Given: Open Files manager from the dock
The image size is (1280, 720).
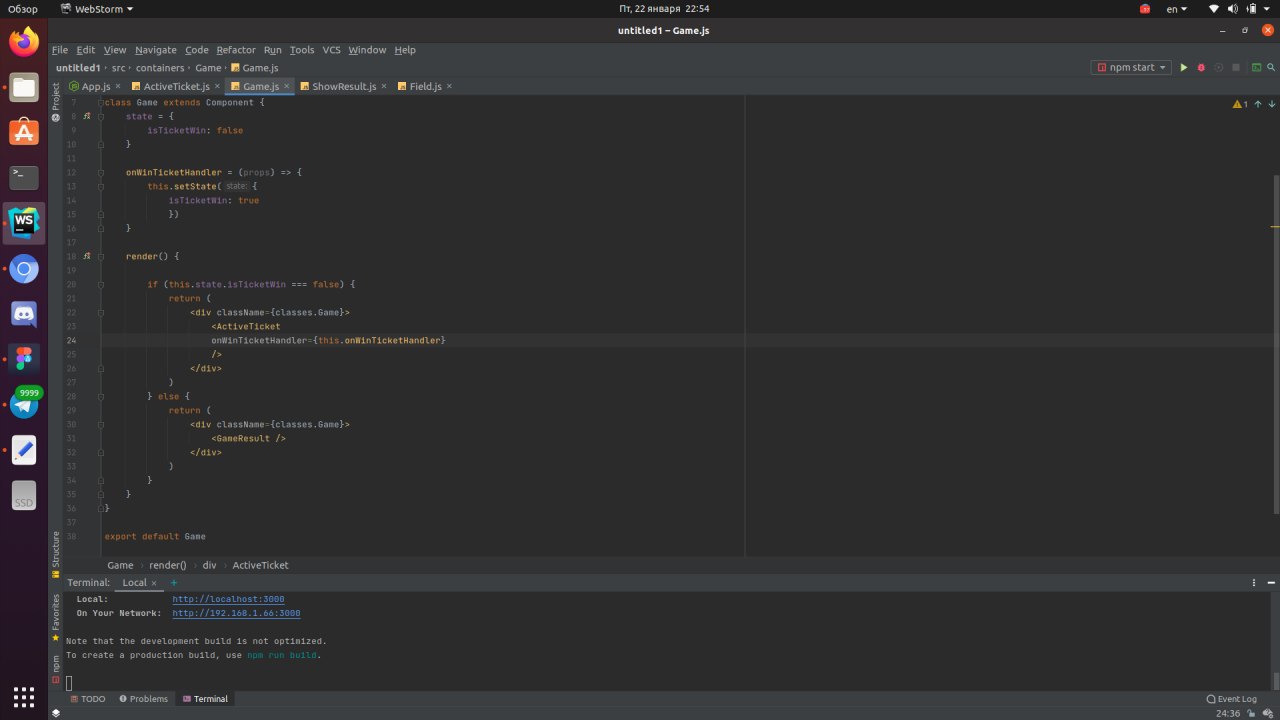Looking at the screenshot, I should pos(24,87).
